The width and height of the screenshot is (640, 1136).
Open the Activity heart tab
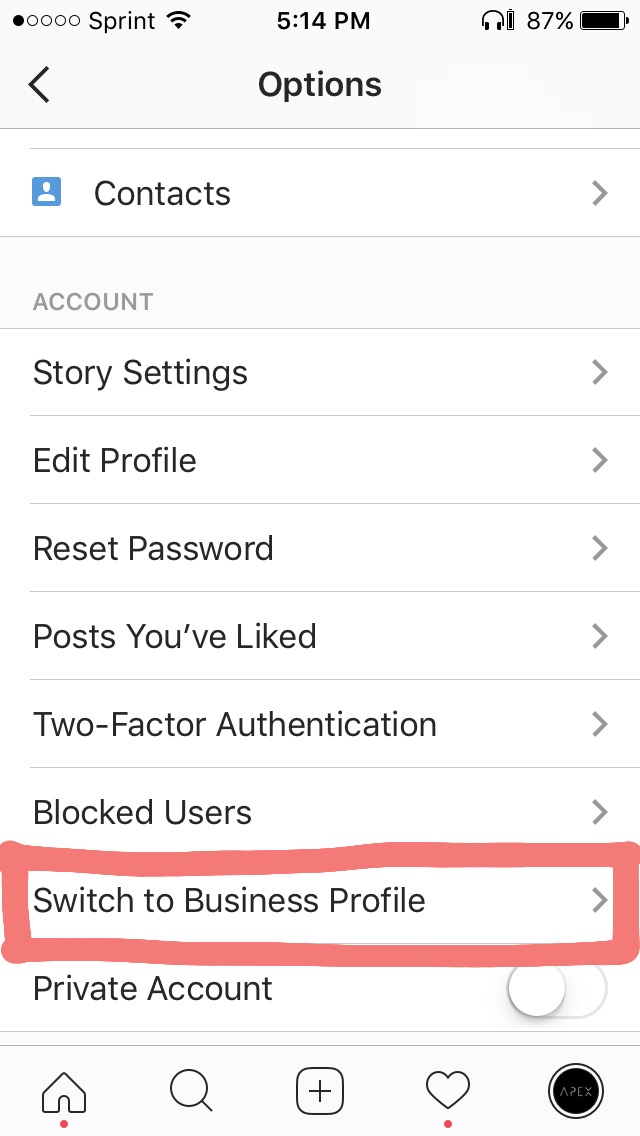(x=448, y=1089)
